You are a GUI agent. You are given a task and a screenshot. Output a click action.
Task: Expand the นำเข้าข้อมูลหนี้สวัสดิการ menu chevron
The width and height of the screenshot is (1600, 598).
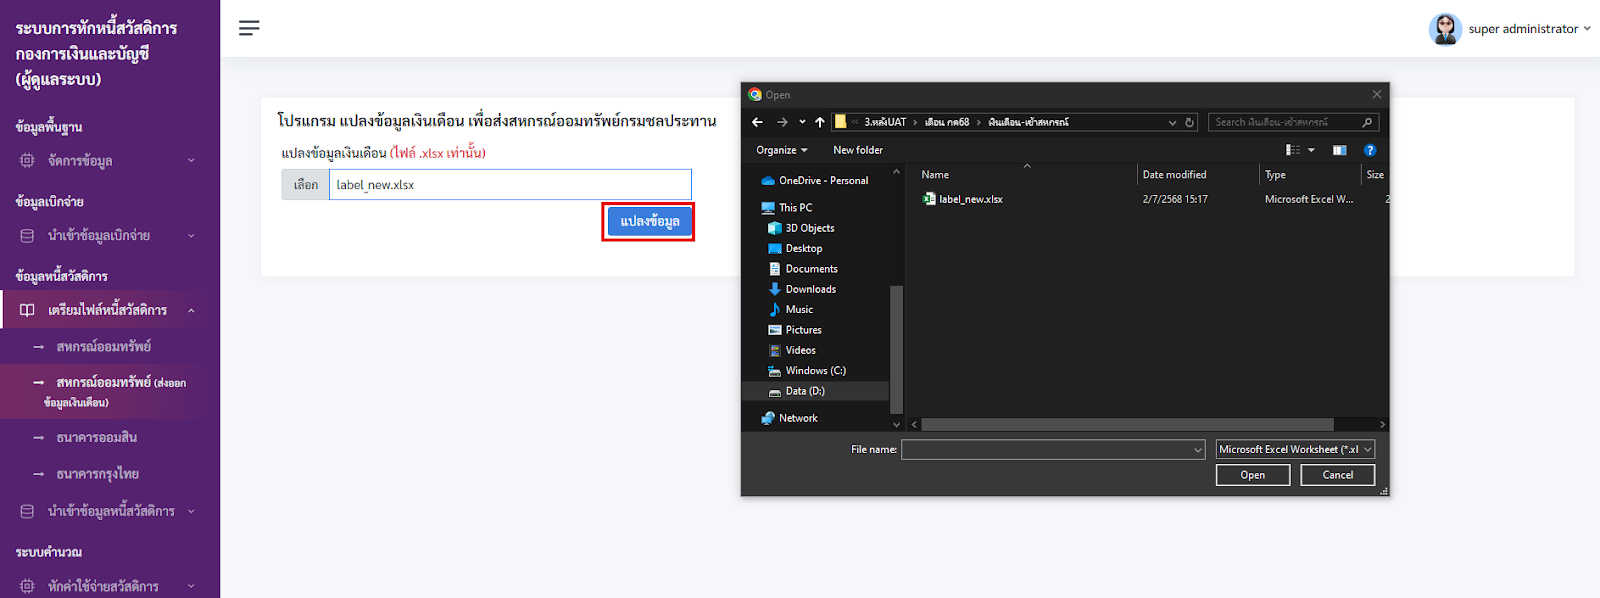click(x=191, y=511)
